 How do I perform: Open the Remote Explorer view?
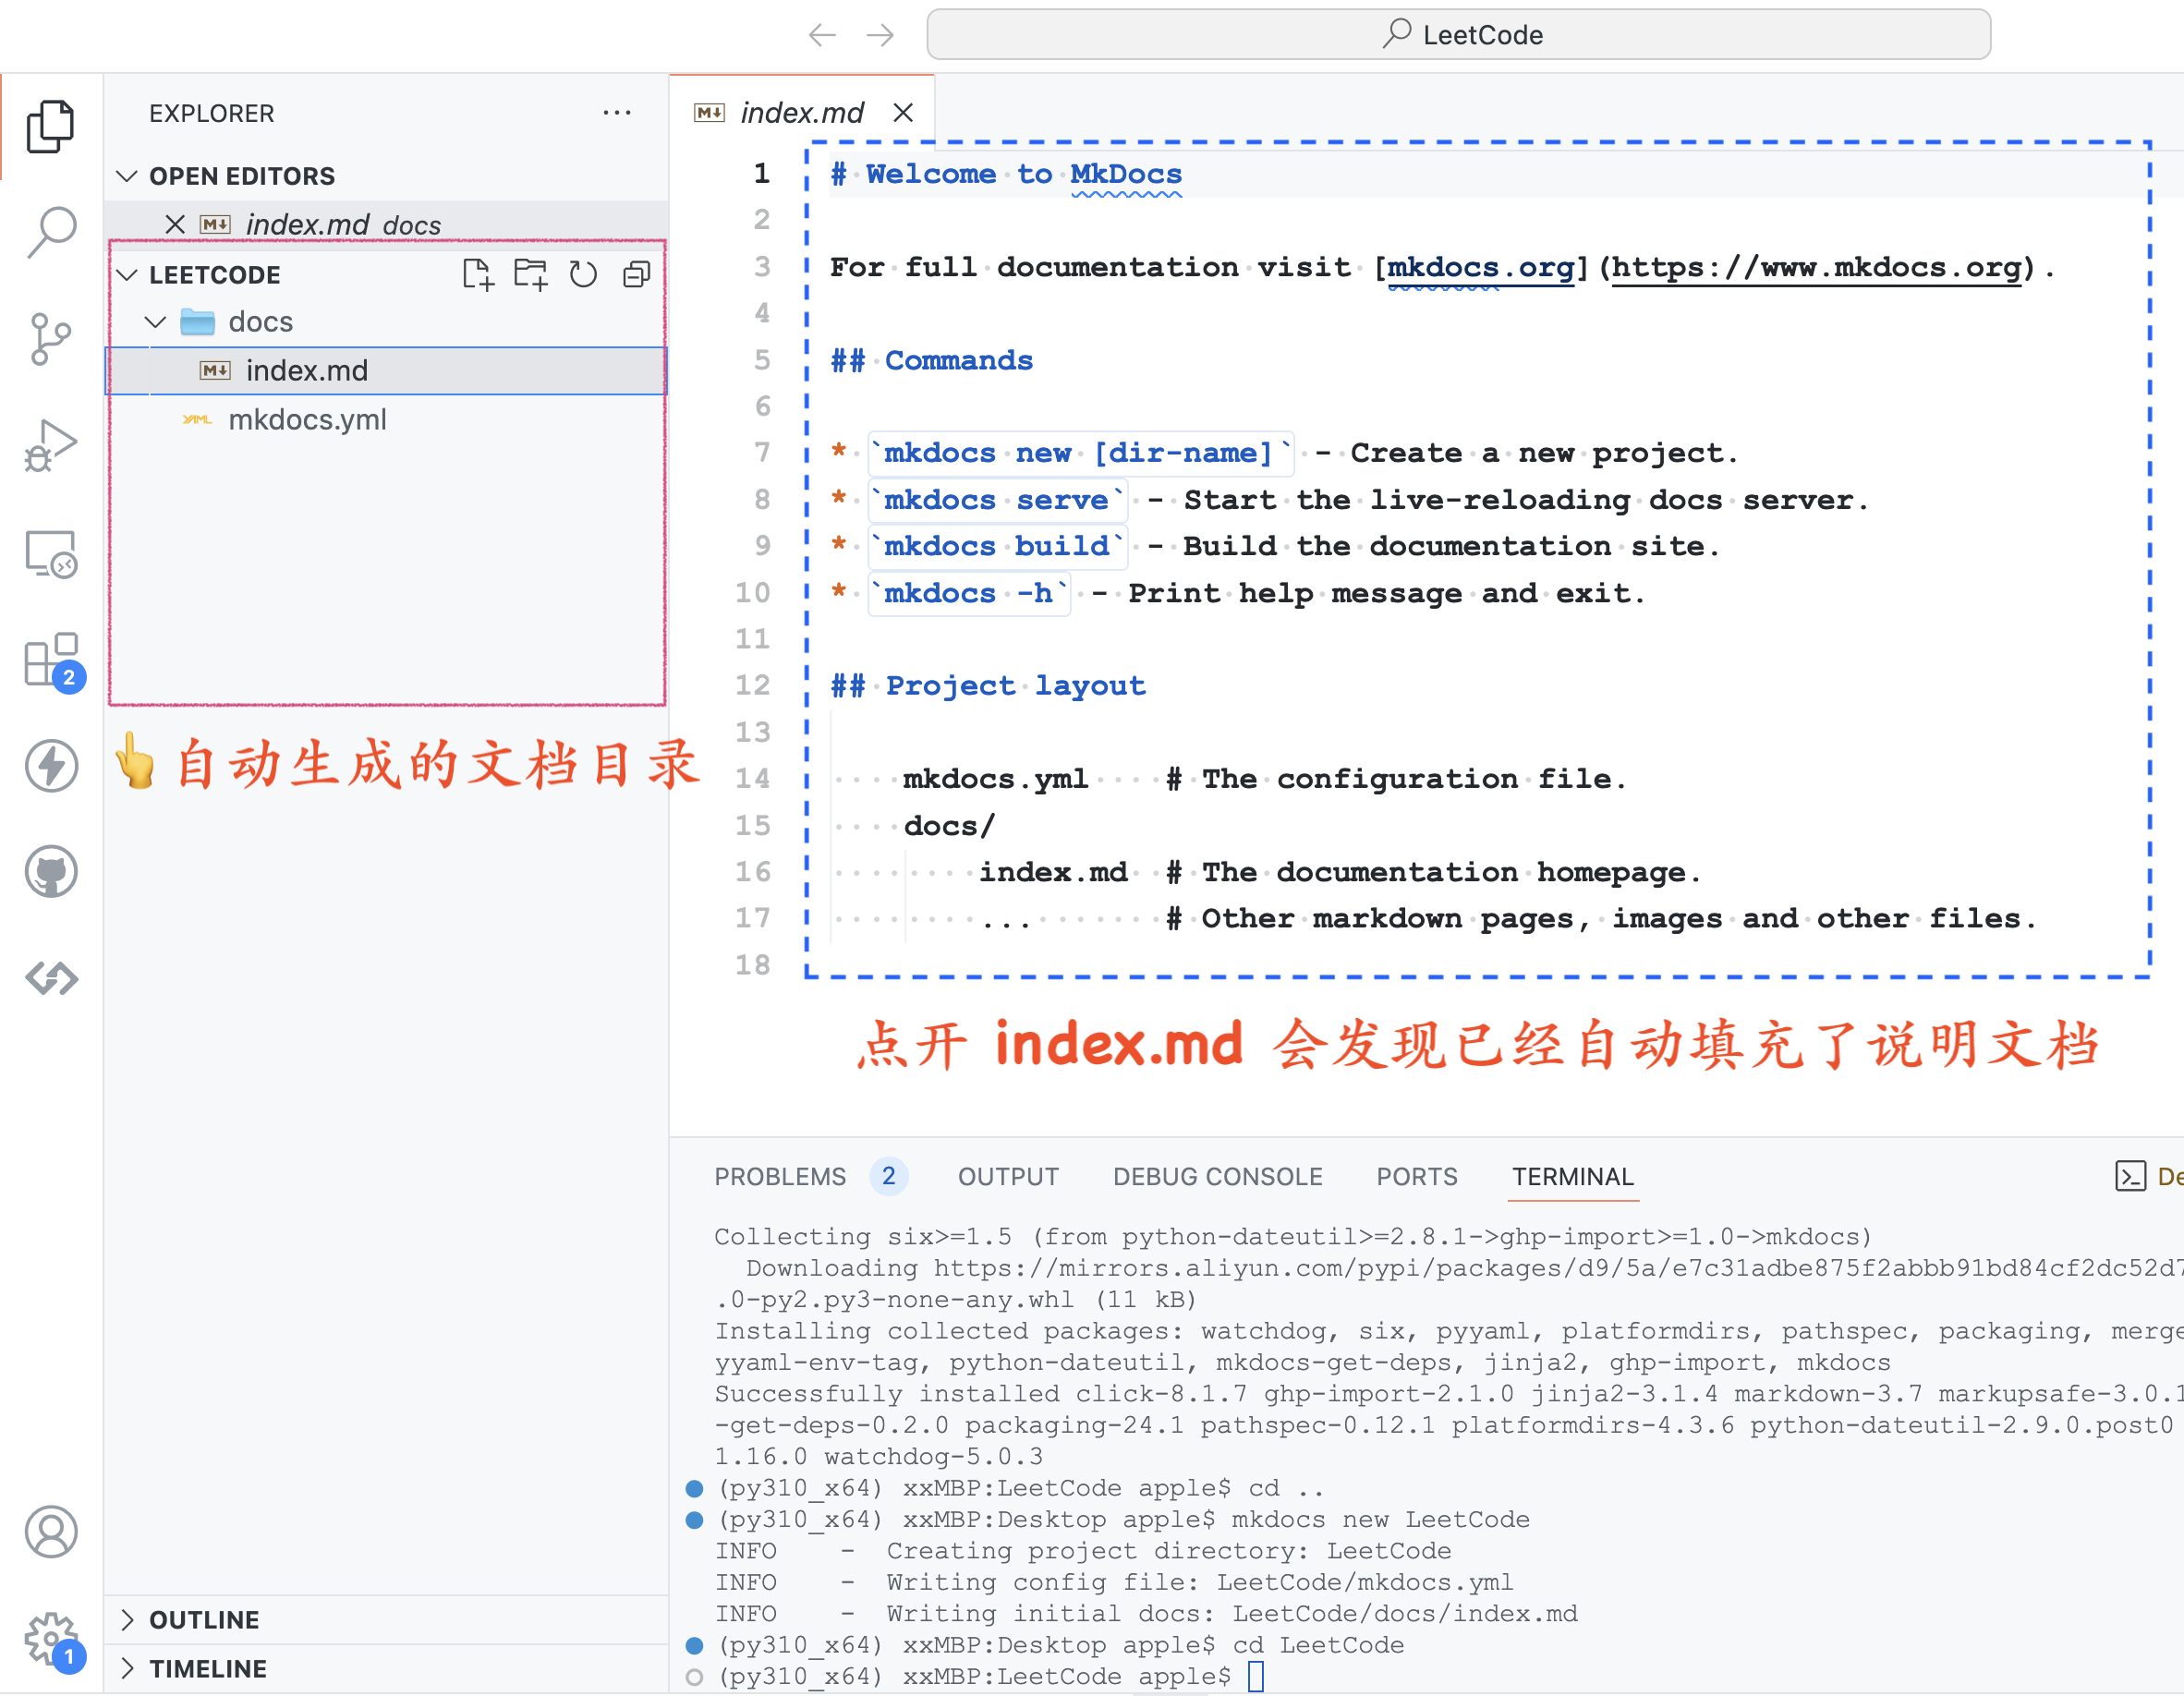click(50, 553)
